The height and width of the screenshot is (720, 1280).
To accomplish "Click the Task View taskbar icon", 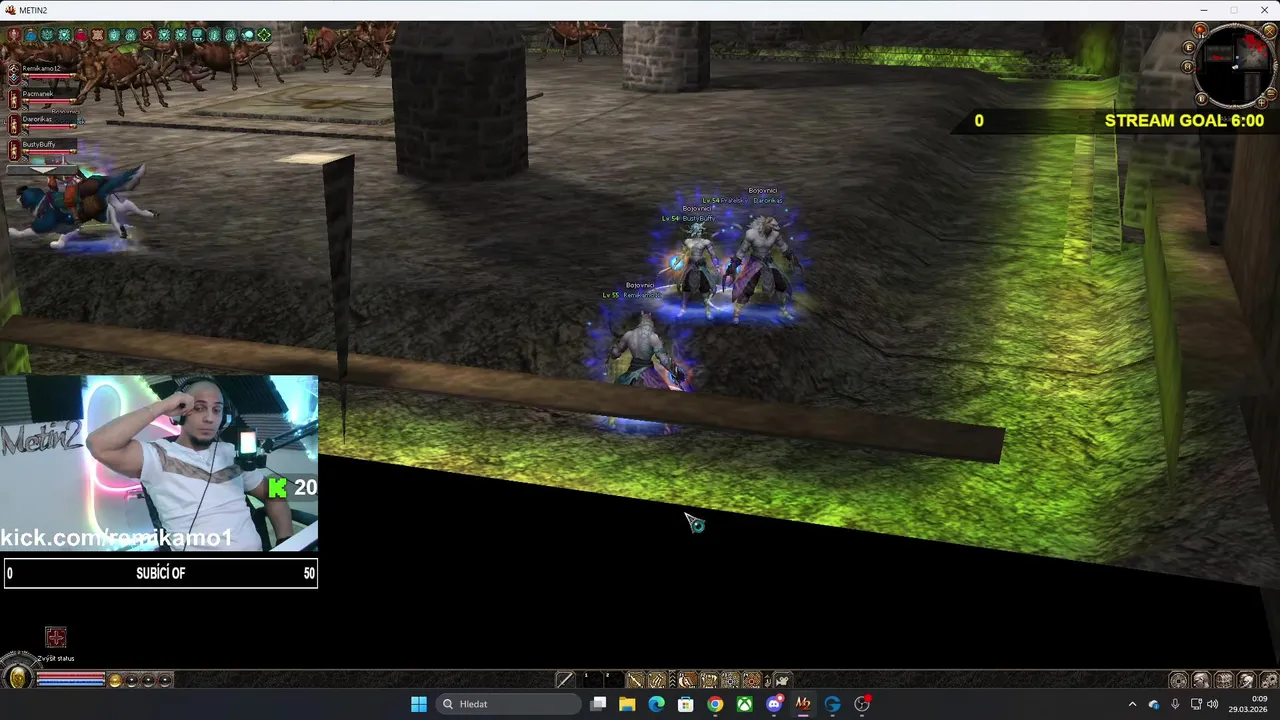I will [x=598, y=704].
